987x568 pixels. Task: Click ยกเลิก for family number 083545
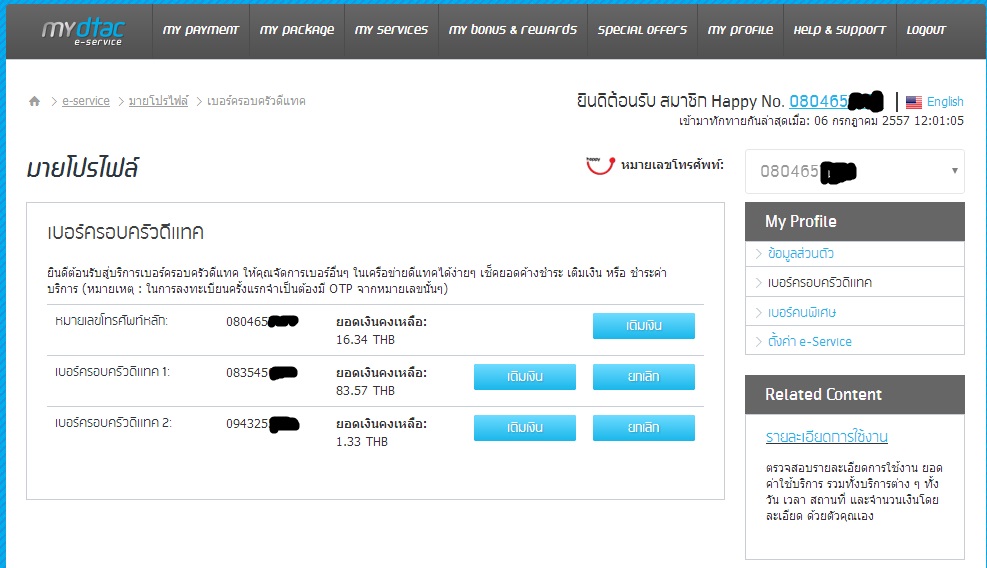point(643,377)
